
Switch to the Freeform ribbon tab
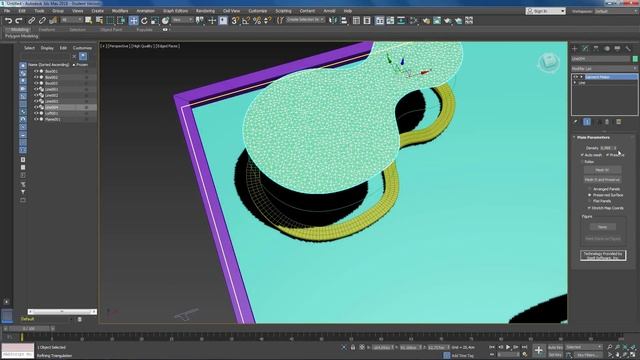click(47, 30)
